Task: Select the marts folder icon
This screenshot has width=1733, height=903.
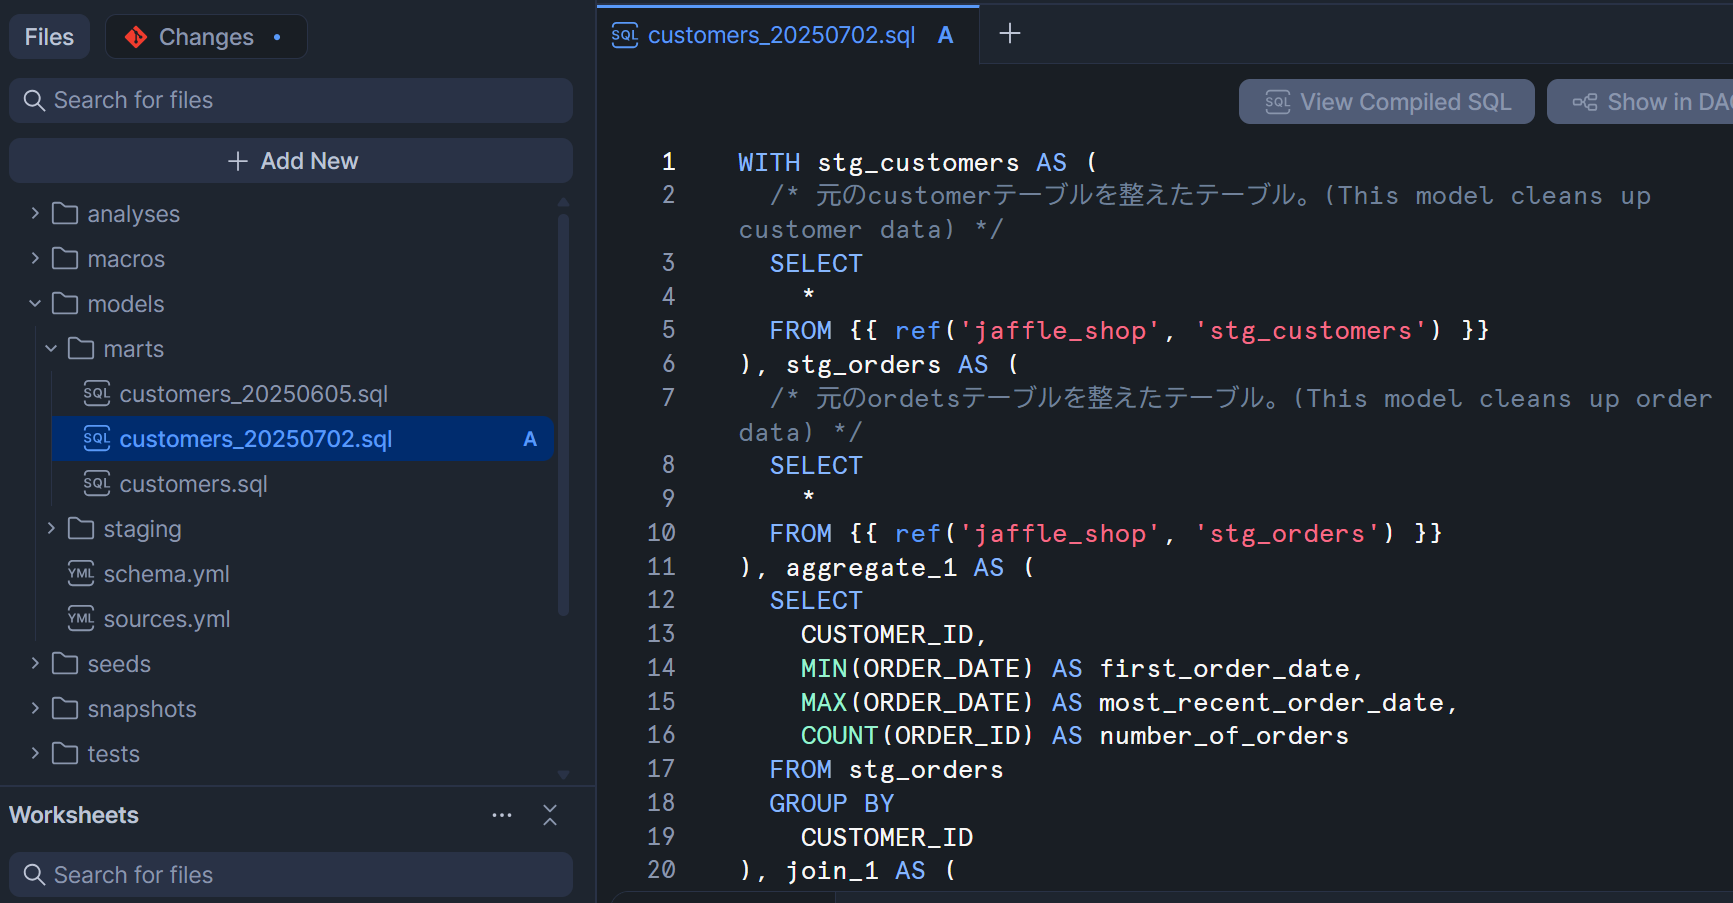Action: (81, 348)
